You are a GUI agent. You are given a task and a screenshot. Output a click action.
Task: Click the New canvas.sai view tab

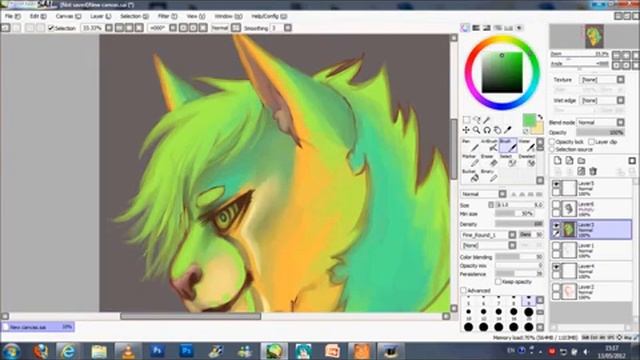pos(38,327)
